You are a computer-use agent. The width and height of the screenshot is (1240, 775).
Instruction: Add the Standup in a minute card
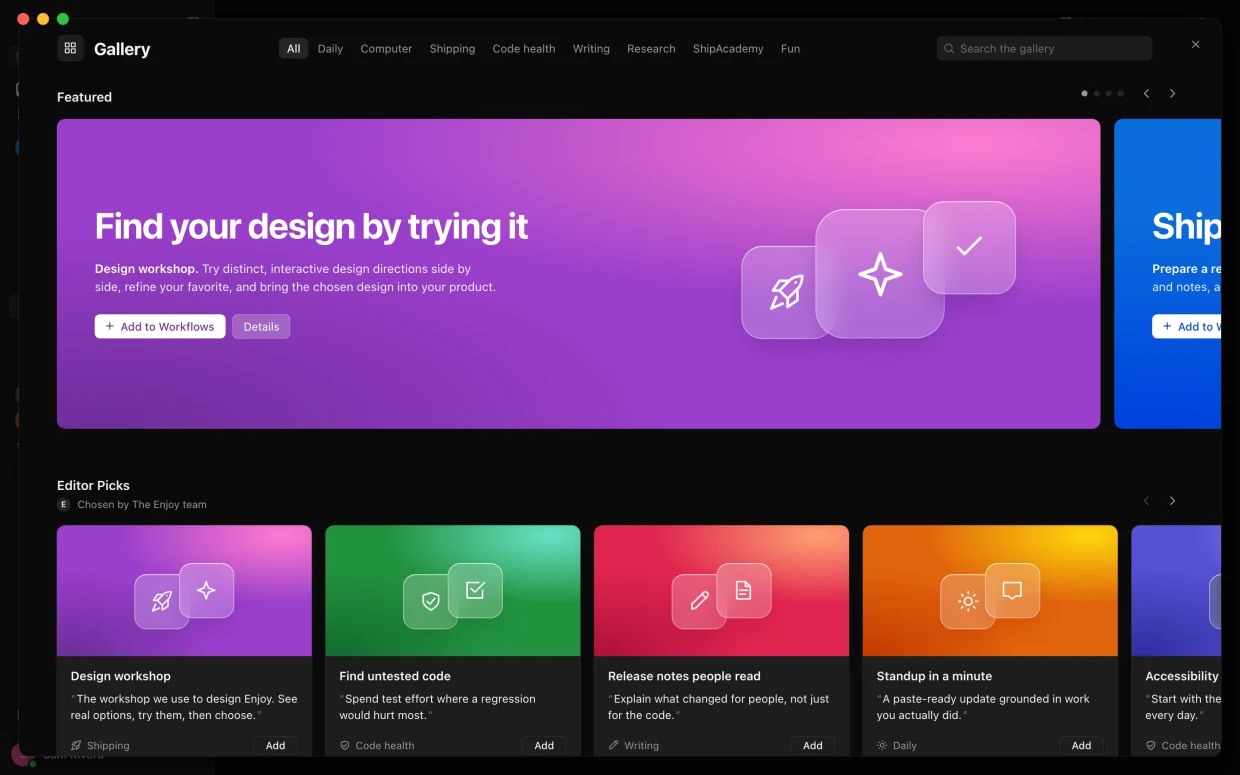[1081, 745]
